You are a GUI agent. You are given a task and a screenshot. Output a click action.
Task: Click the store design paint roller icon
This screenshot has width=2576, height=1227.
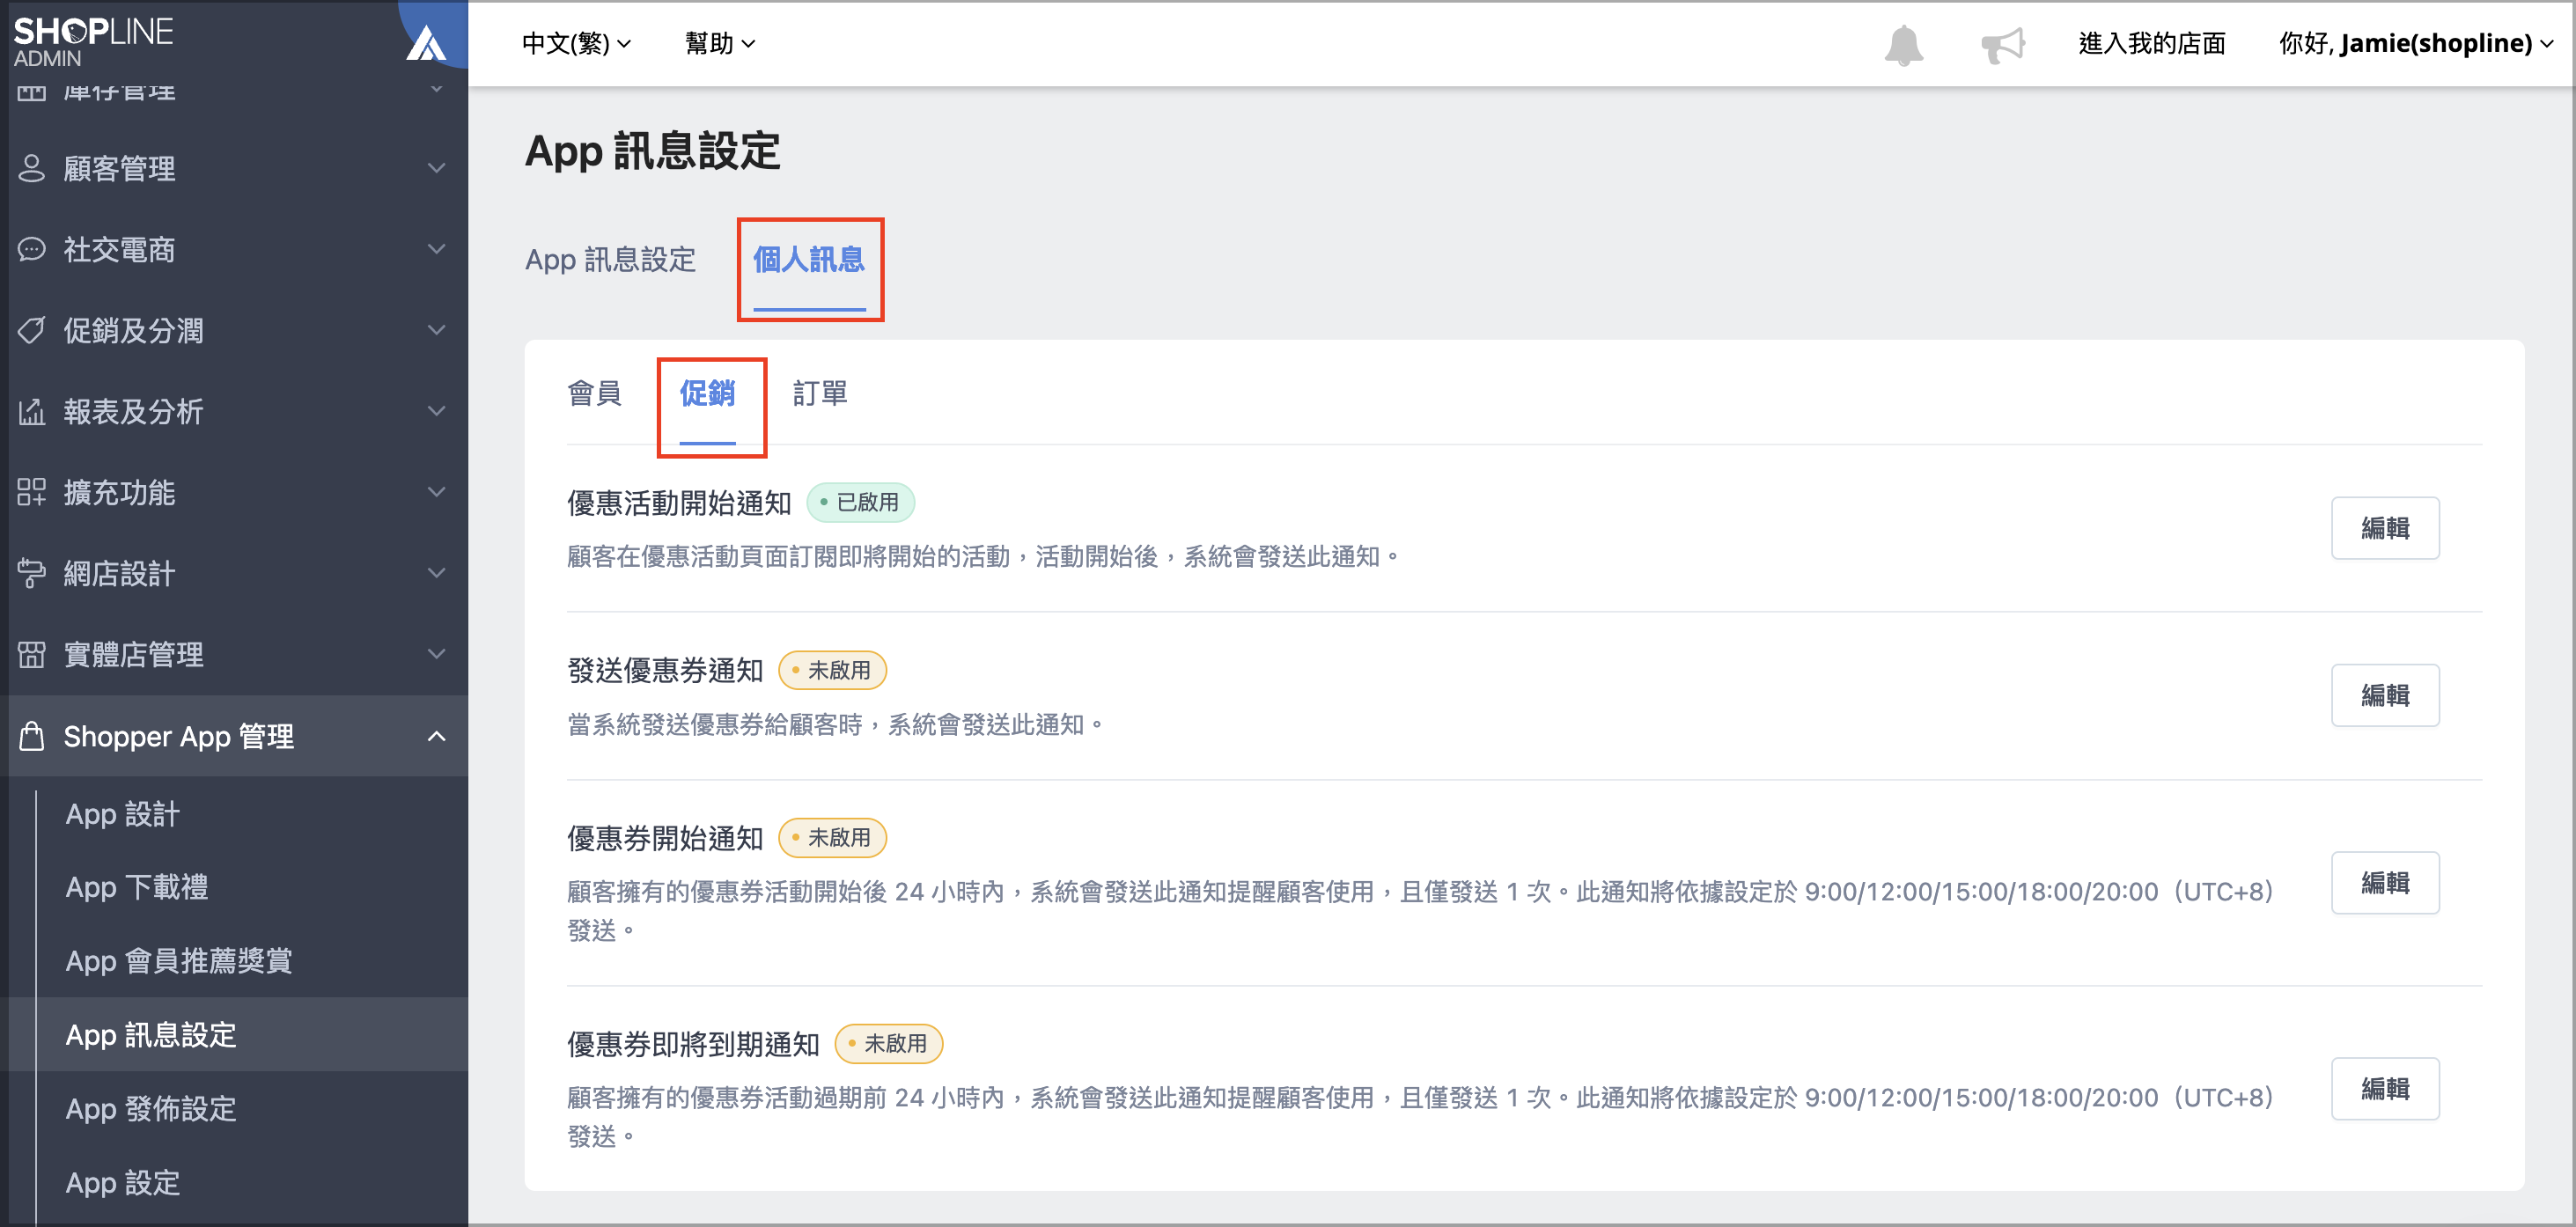(x=32, y=573)
